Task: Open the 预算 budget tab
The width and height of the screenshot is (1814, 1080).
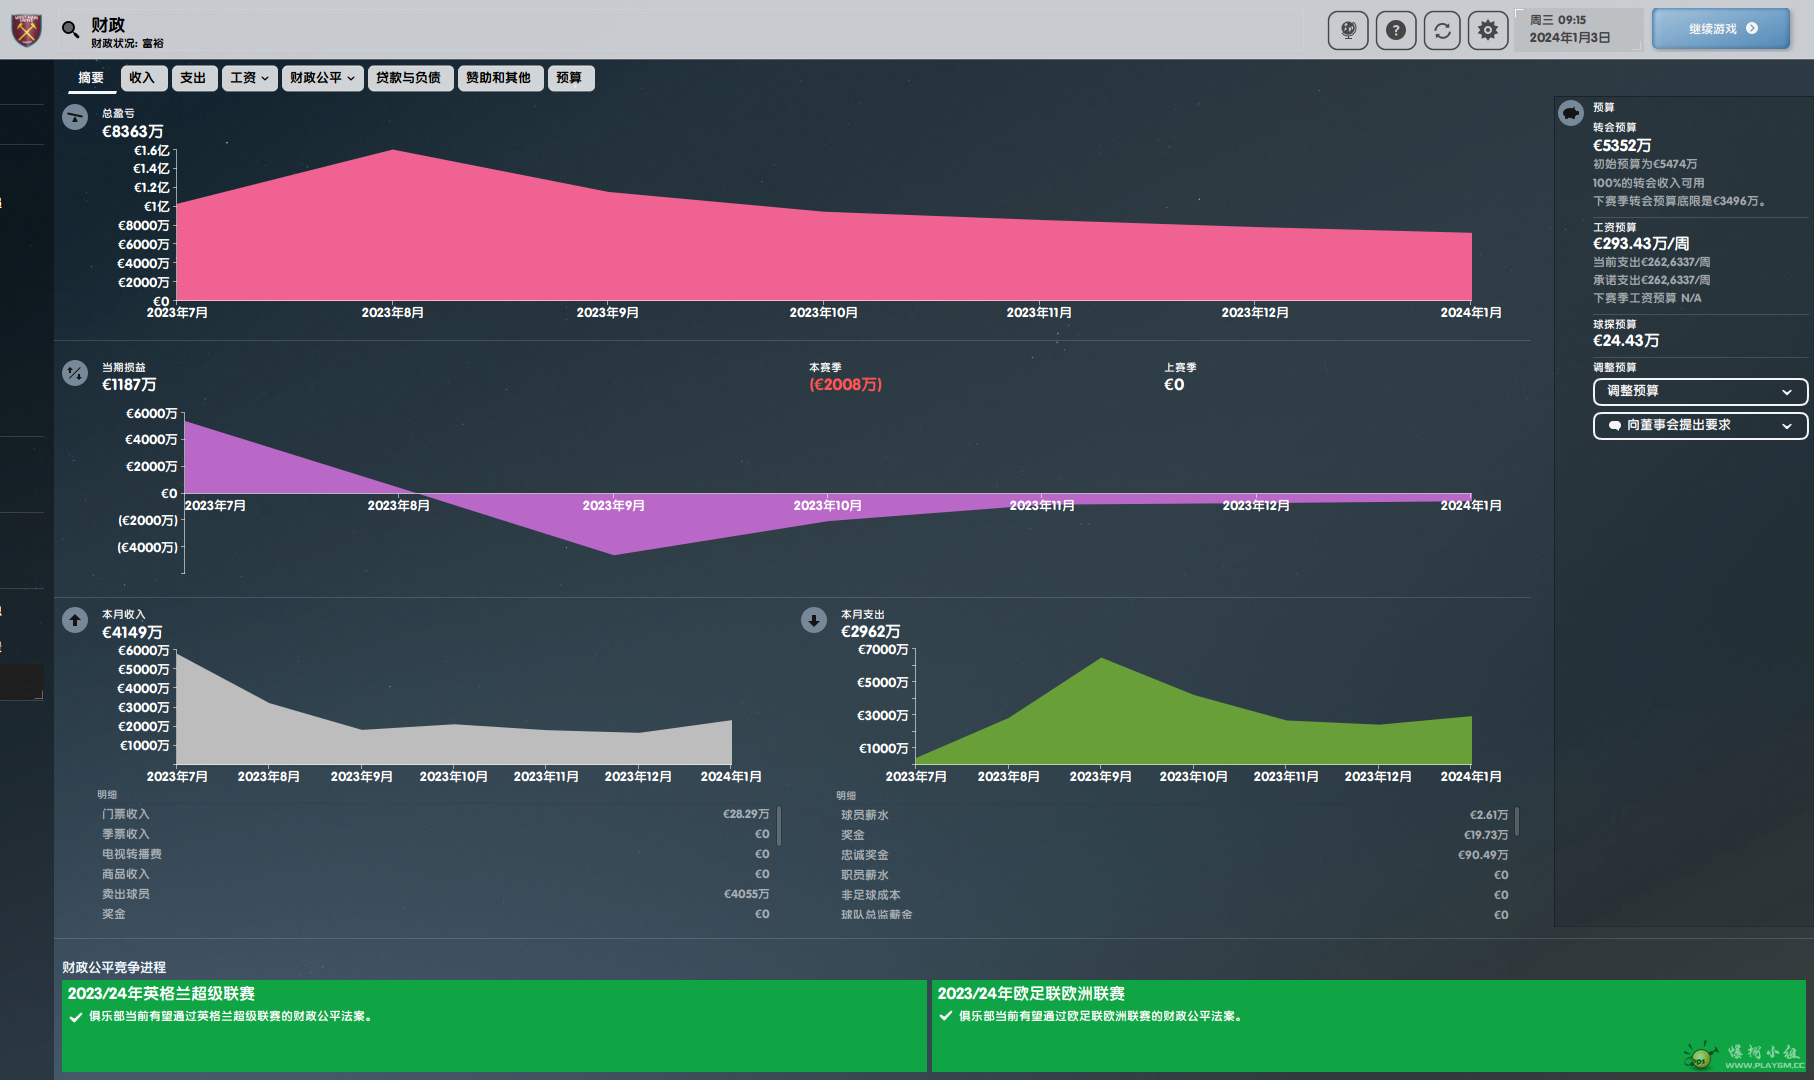Action: click(x=569, y=78)
